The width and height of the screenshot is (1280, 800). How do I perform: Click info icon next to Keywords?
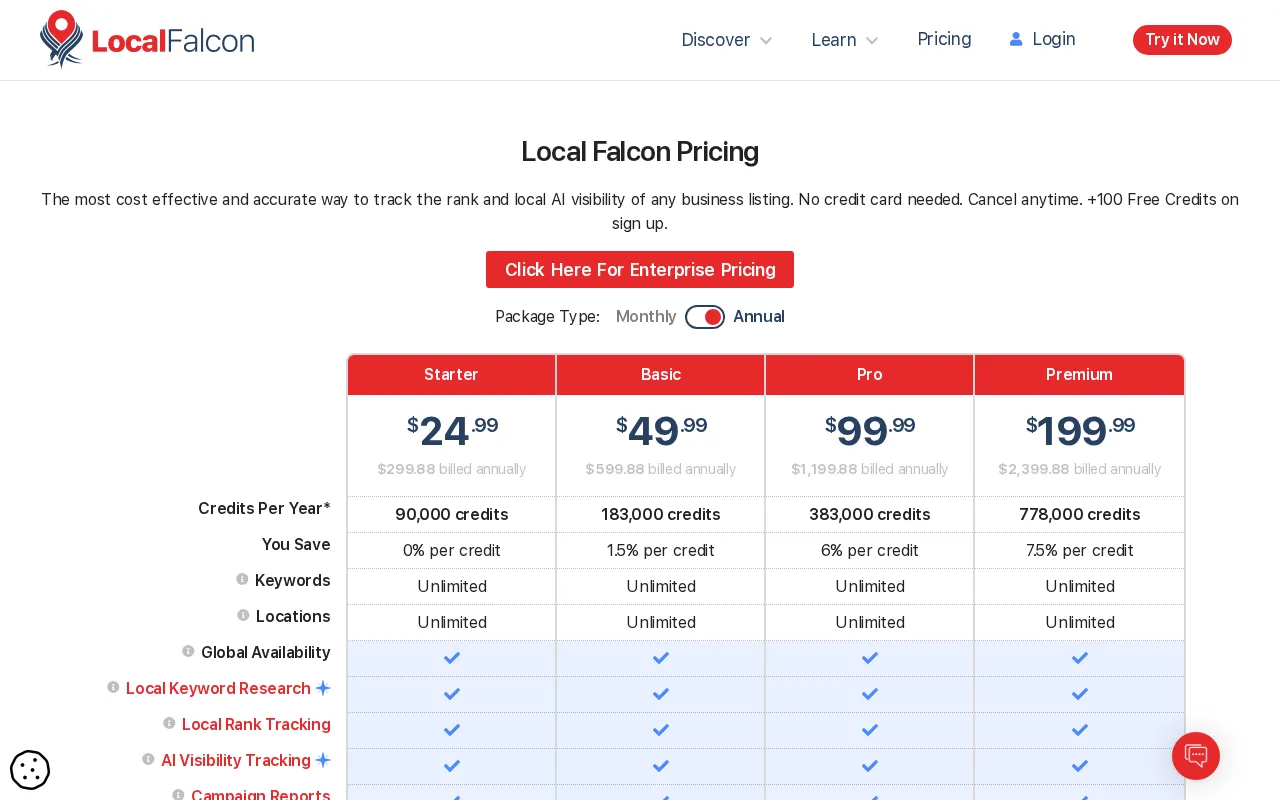(242, 579)
